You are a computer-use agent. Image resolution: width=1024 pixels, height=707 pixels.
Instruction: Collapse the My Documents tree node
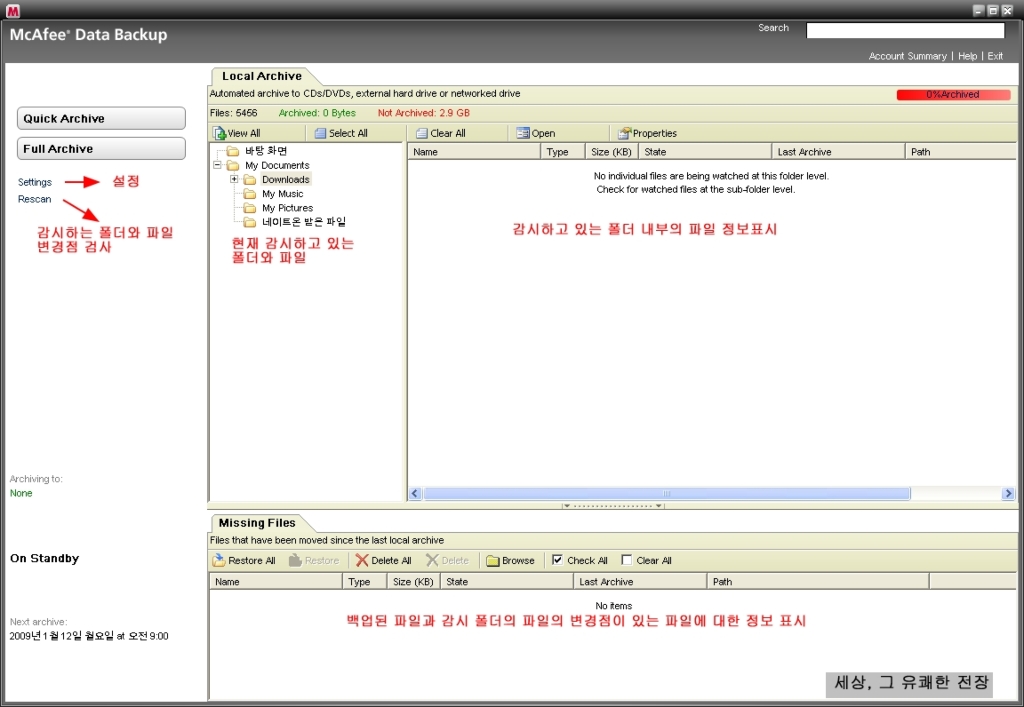click(217, 165)
